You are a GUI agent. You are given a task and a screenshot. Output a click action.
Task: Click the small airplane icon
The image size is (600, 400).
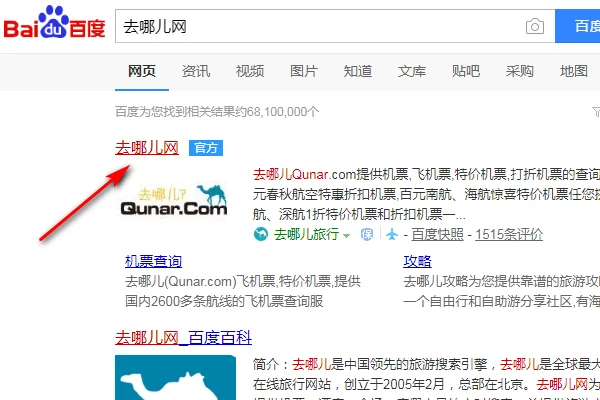(392, 234)
